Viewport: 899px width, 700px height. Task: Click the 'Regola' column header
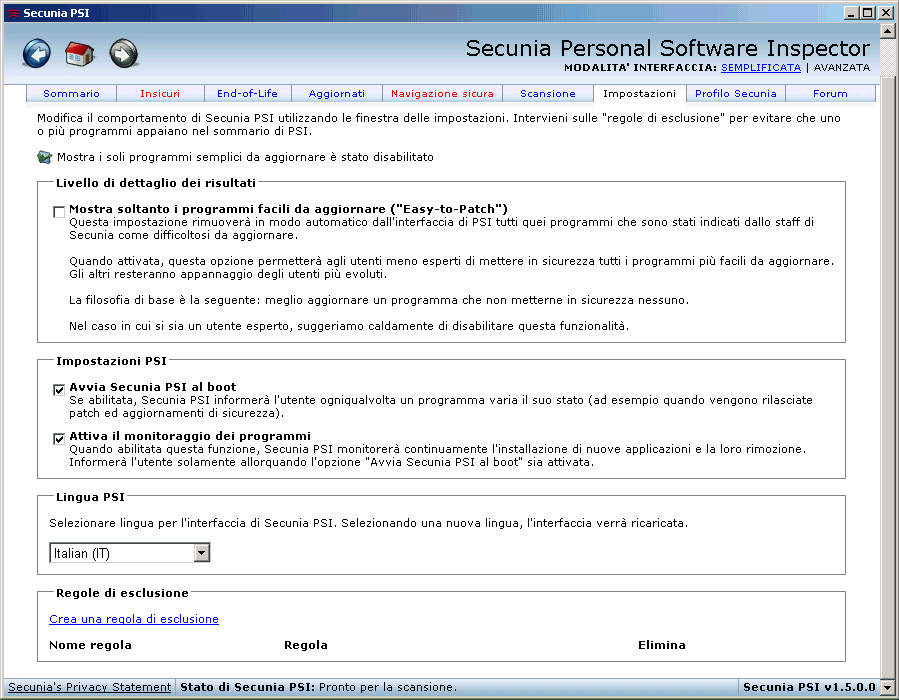click(306, 645)
